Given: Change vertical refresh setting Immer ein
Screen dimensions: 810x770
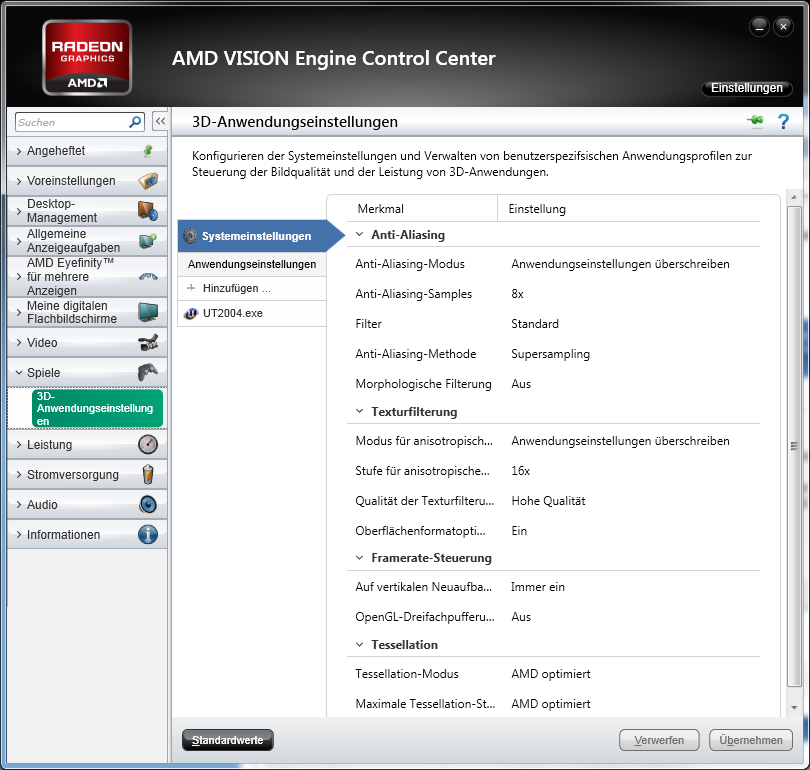Looking at the screenshot, I should coord(537,587).
